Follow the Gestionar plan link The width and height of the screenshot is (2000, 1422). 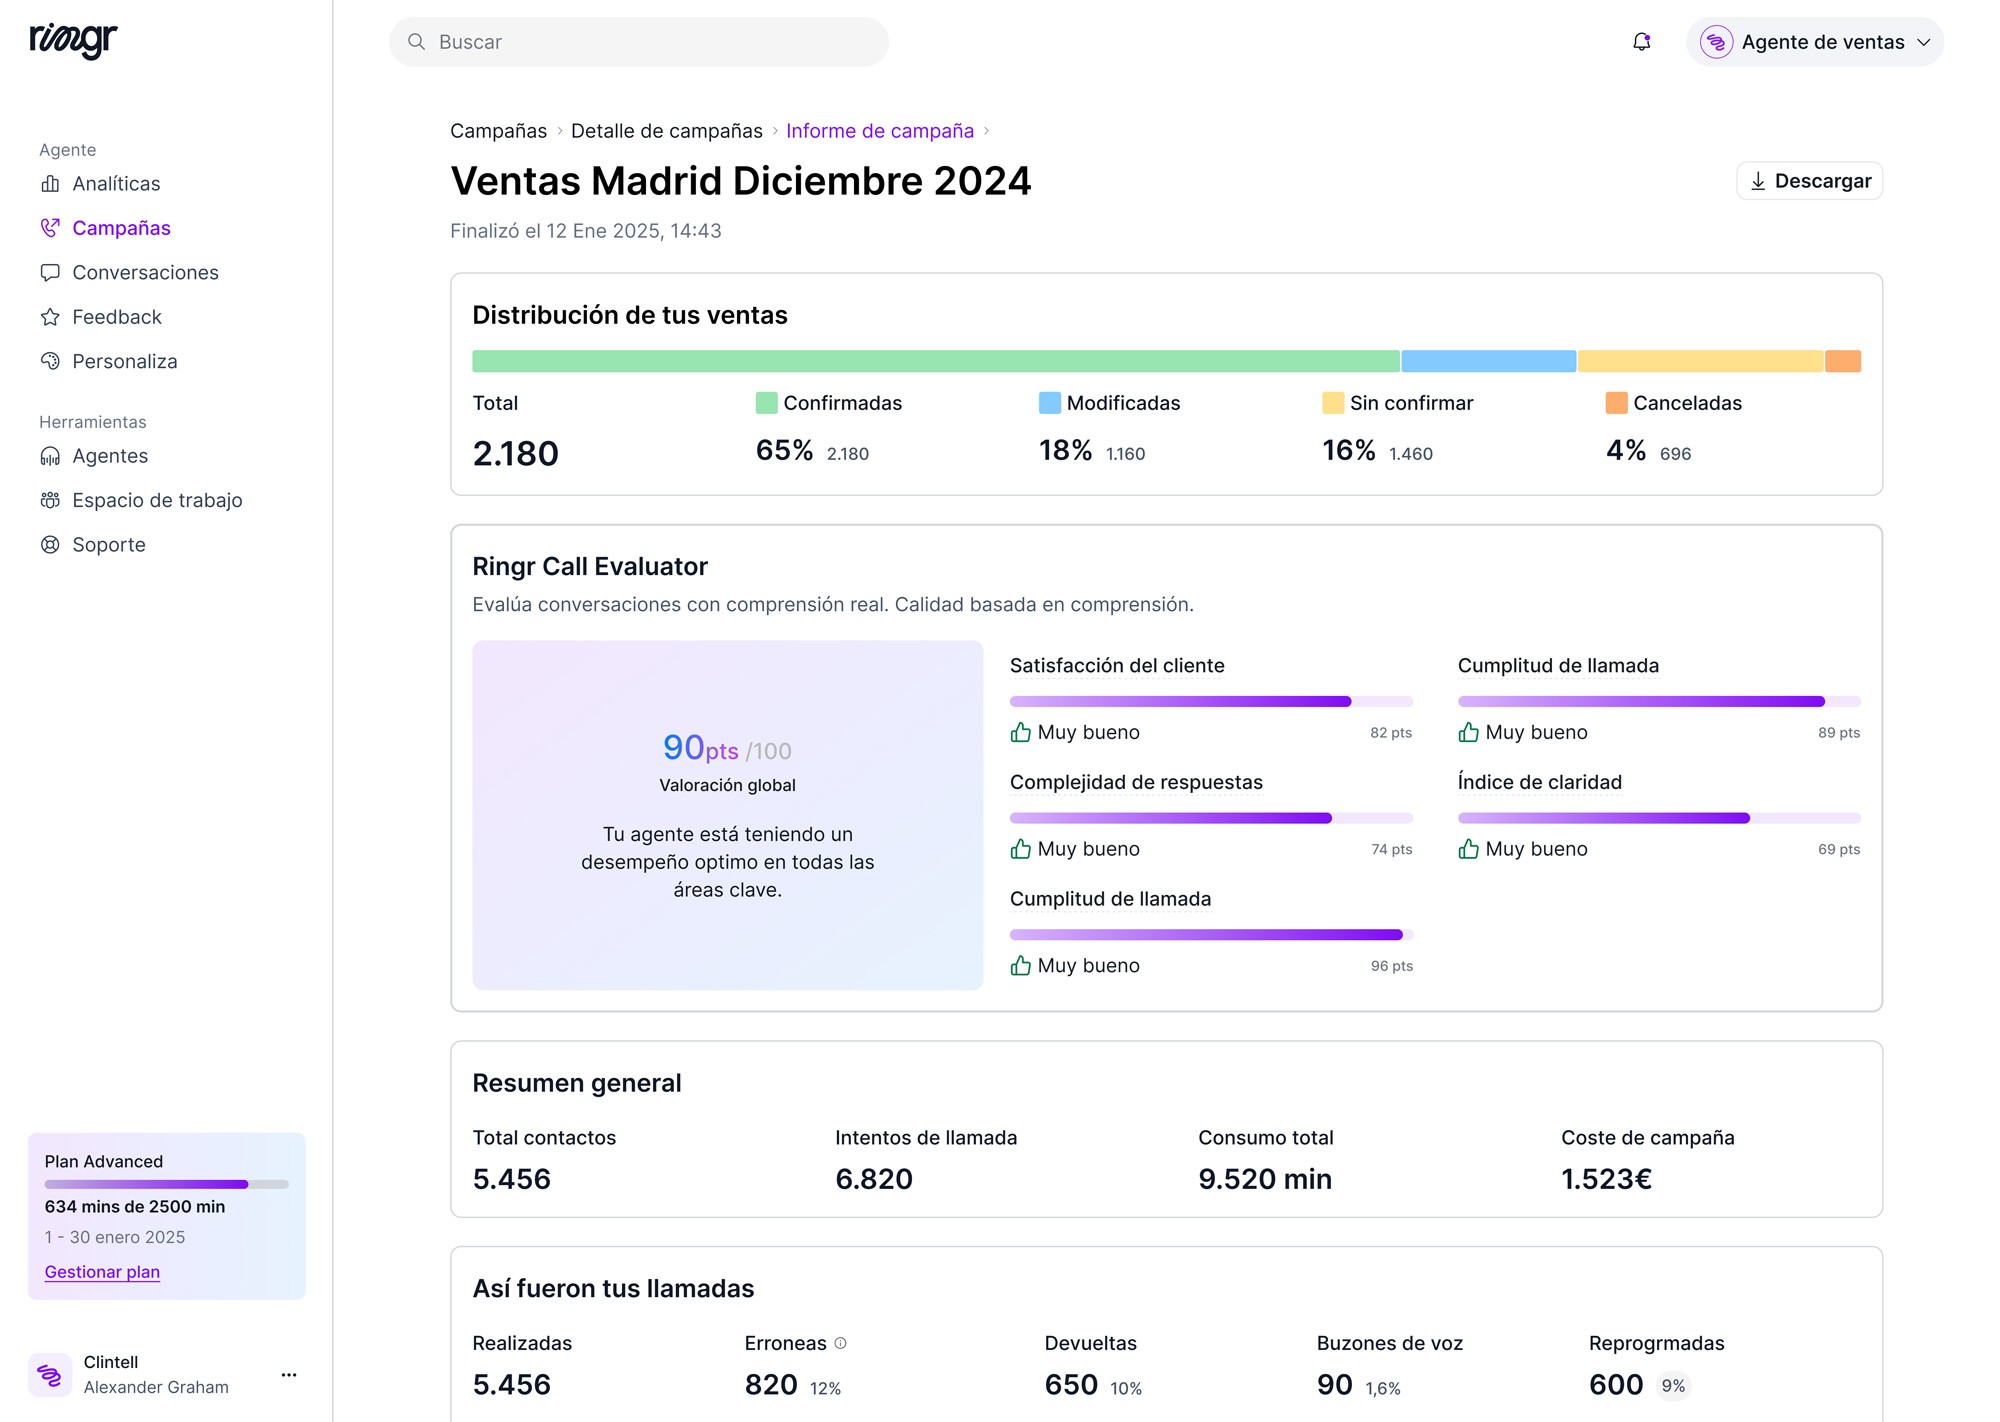point(102,1272)
